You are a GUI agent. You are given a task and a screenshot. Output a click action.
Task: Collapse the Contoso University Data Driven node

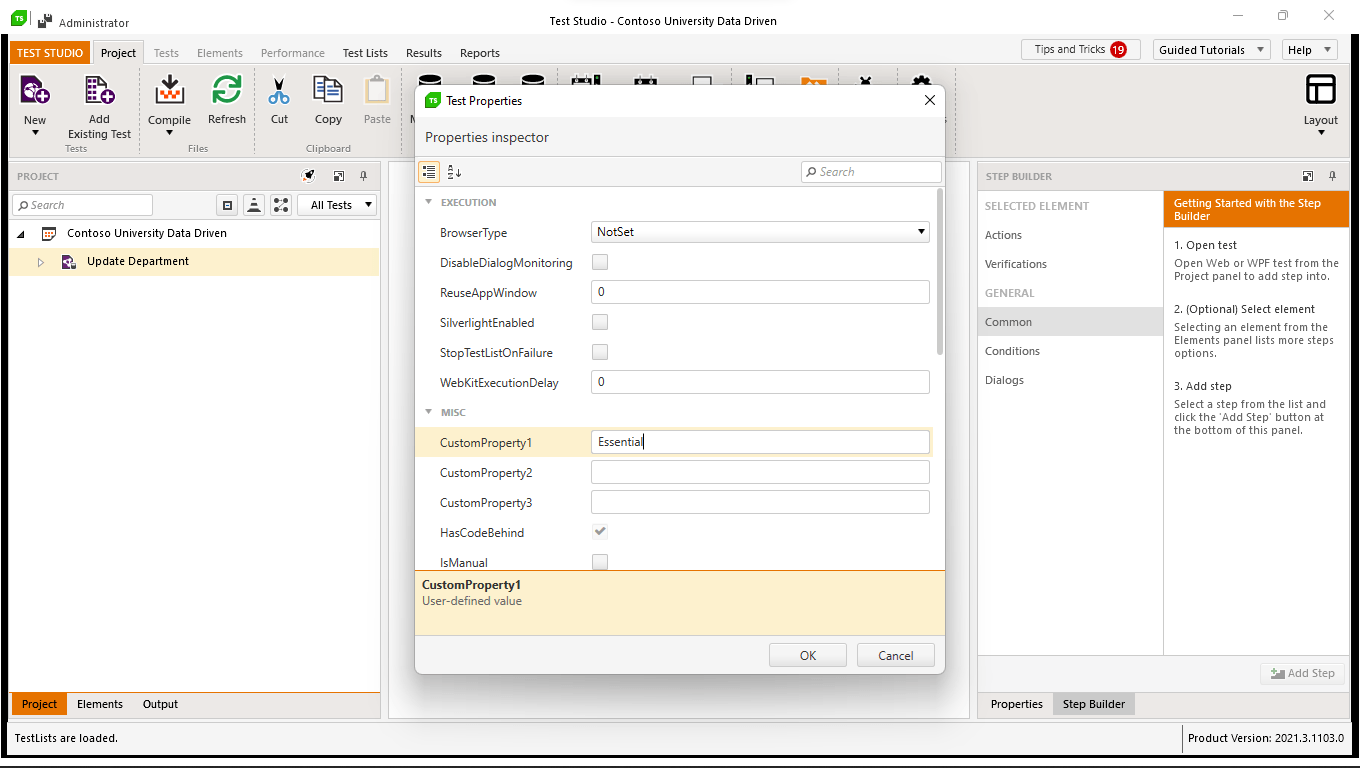[20, 234]
